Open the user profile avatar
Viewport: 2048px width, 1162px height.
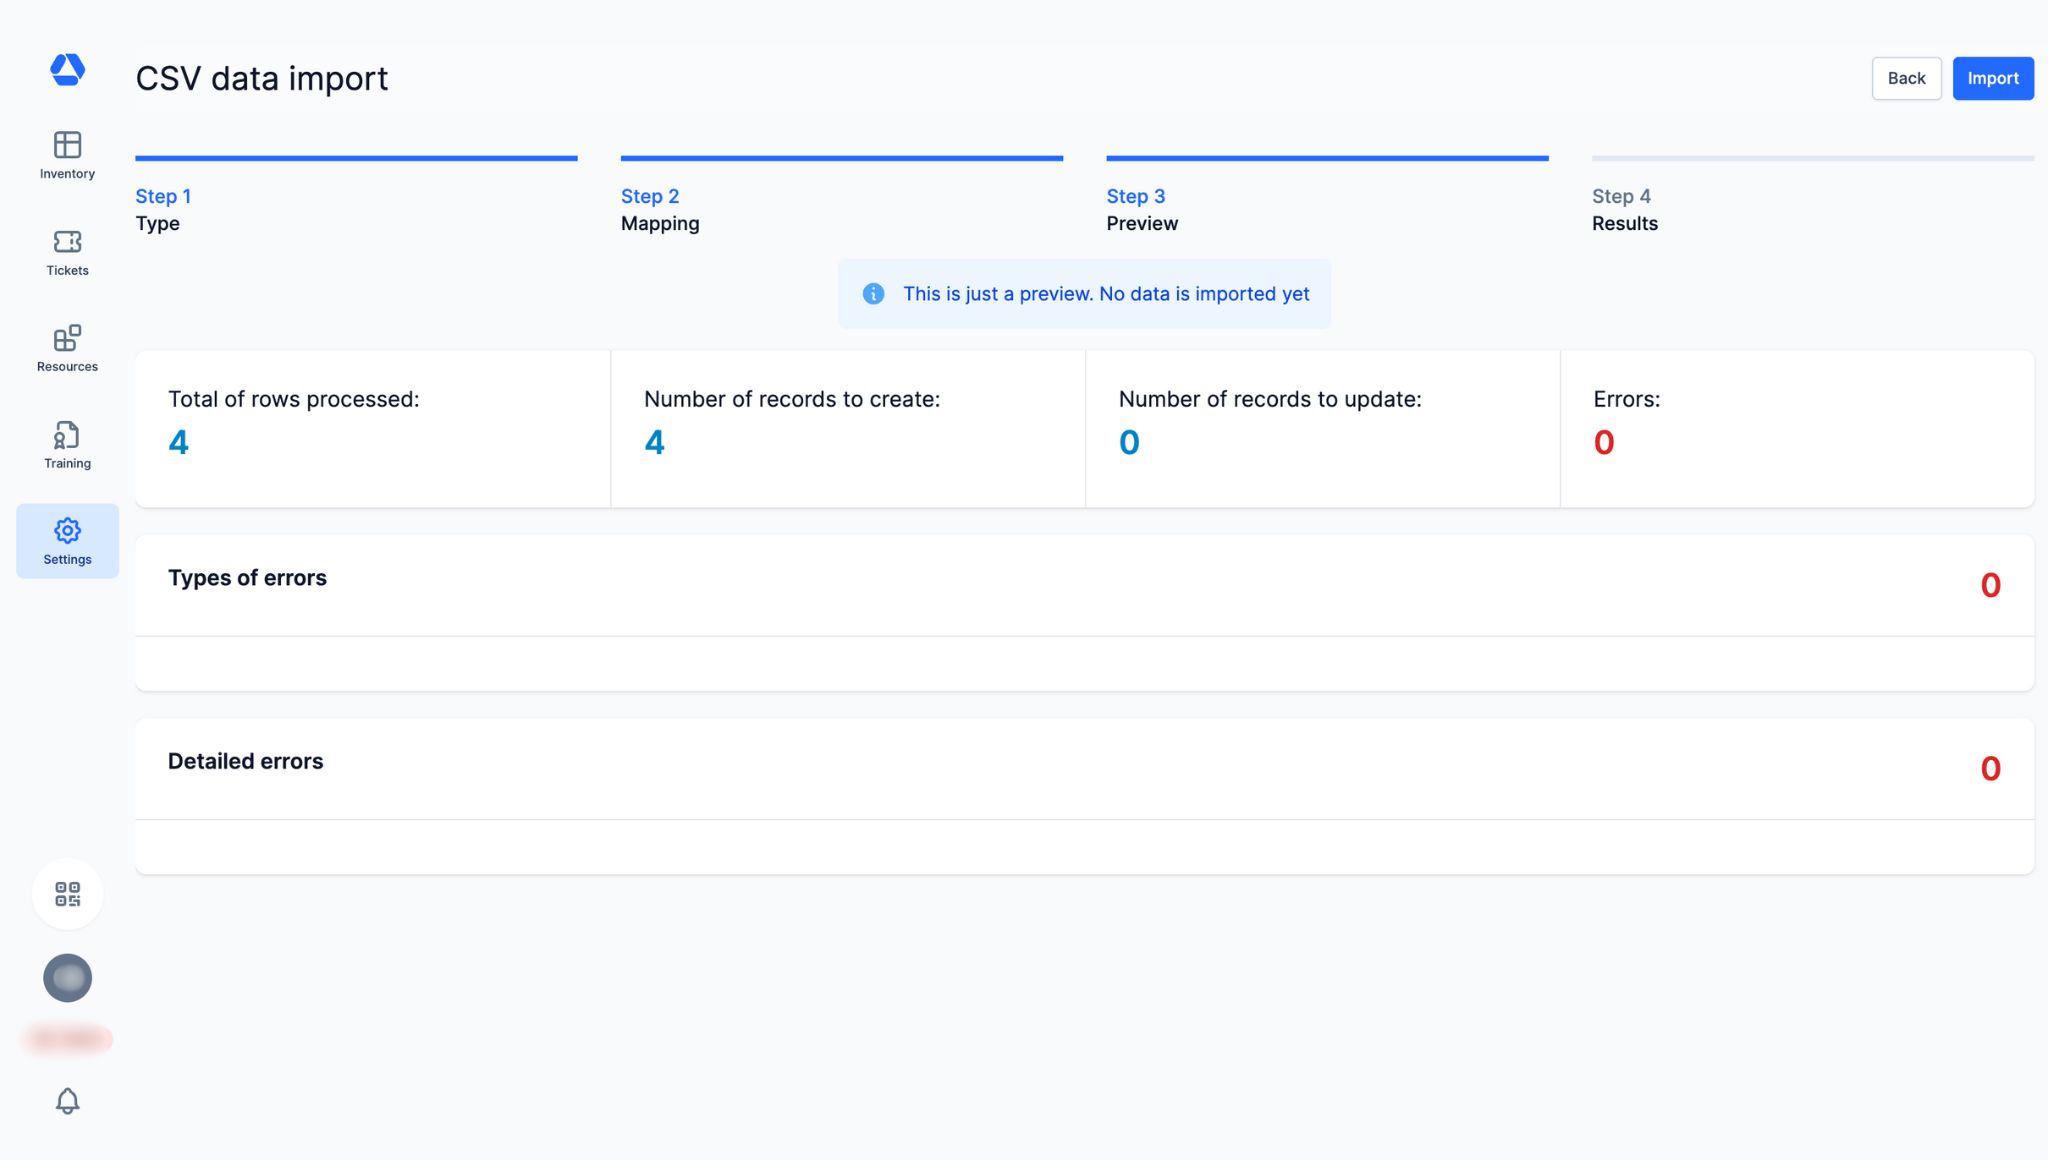click(67, 978)
